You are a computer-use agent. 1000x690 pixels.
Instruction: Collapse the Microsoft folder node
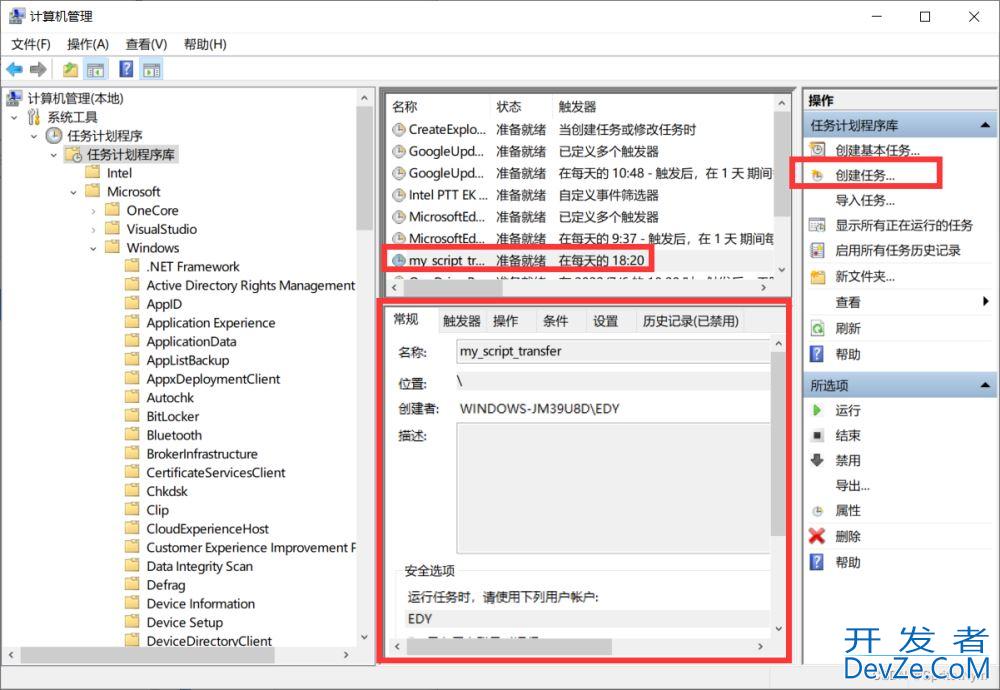[73, 192]
